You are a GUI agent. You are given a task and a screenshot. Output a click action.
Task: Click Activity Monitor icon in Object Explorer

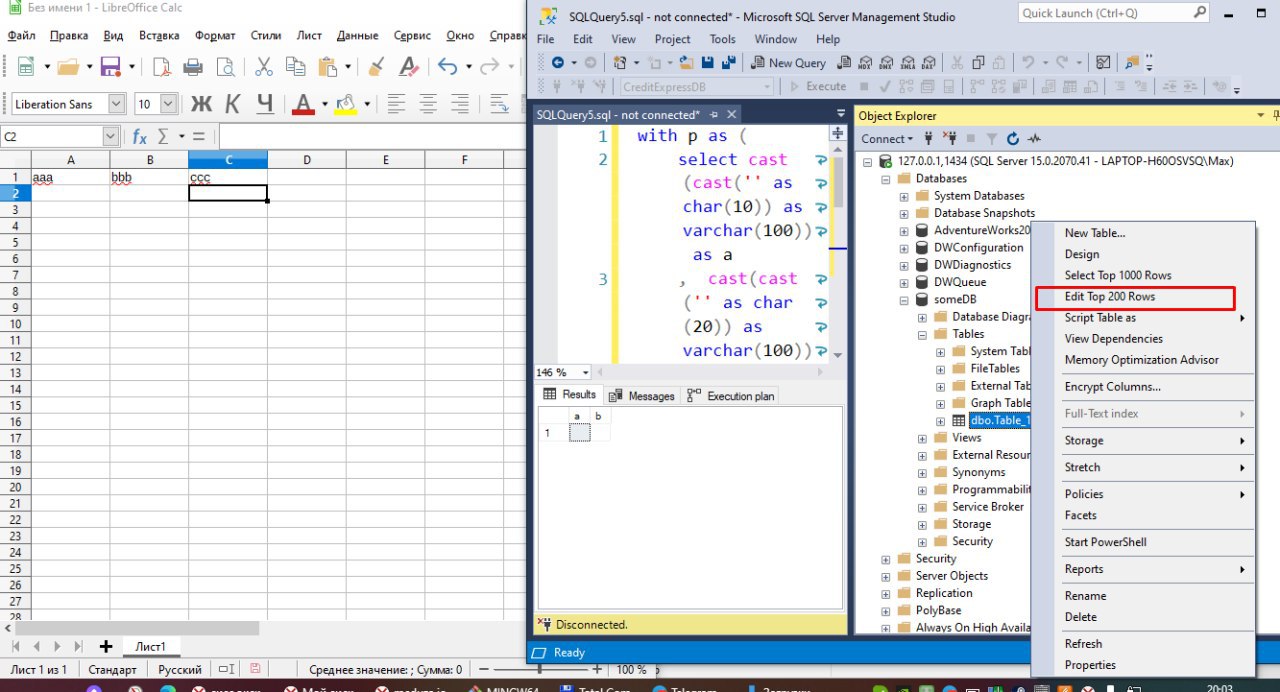tap(1034, 139)
